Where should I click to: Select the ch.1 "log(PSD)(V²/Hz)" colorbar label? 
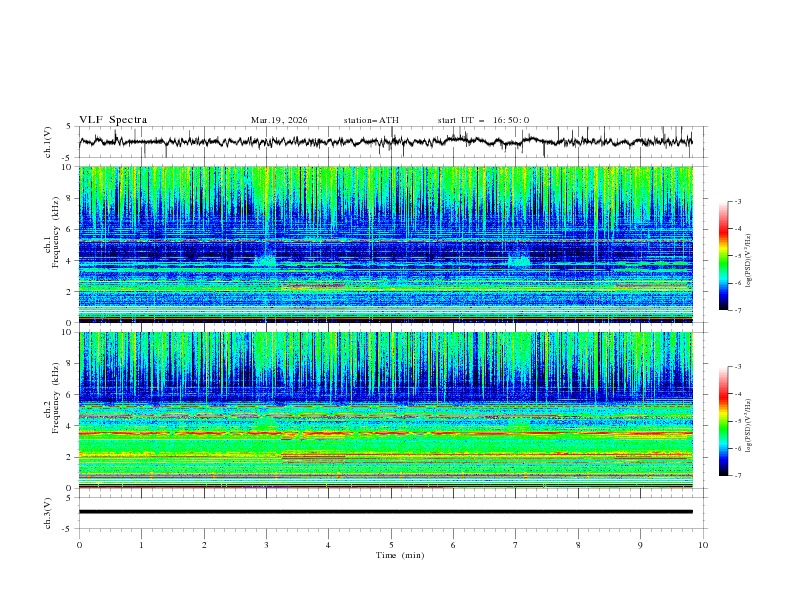click(748, 261)
